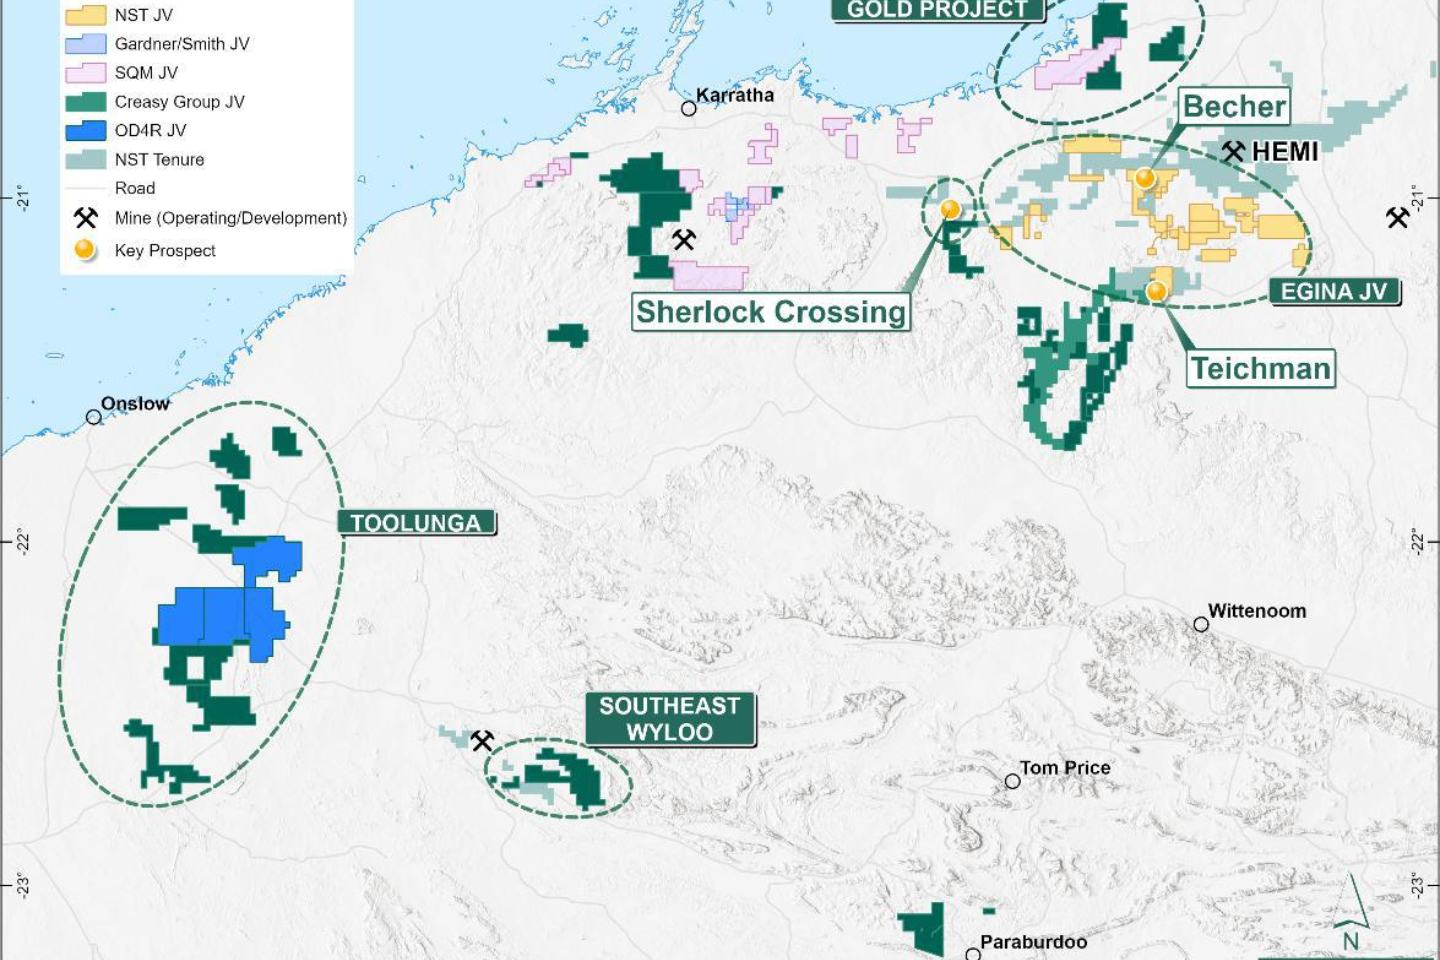Viewport: 1440px width, 960px height.
Task: Click the Sherlock Crossing prospect marker
Action: pos(949,207)
